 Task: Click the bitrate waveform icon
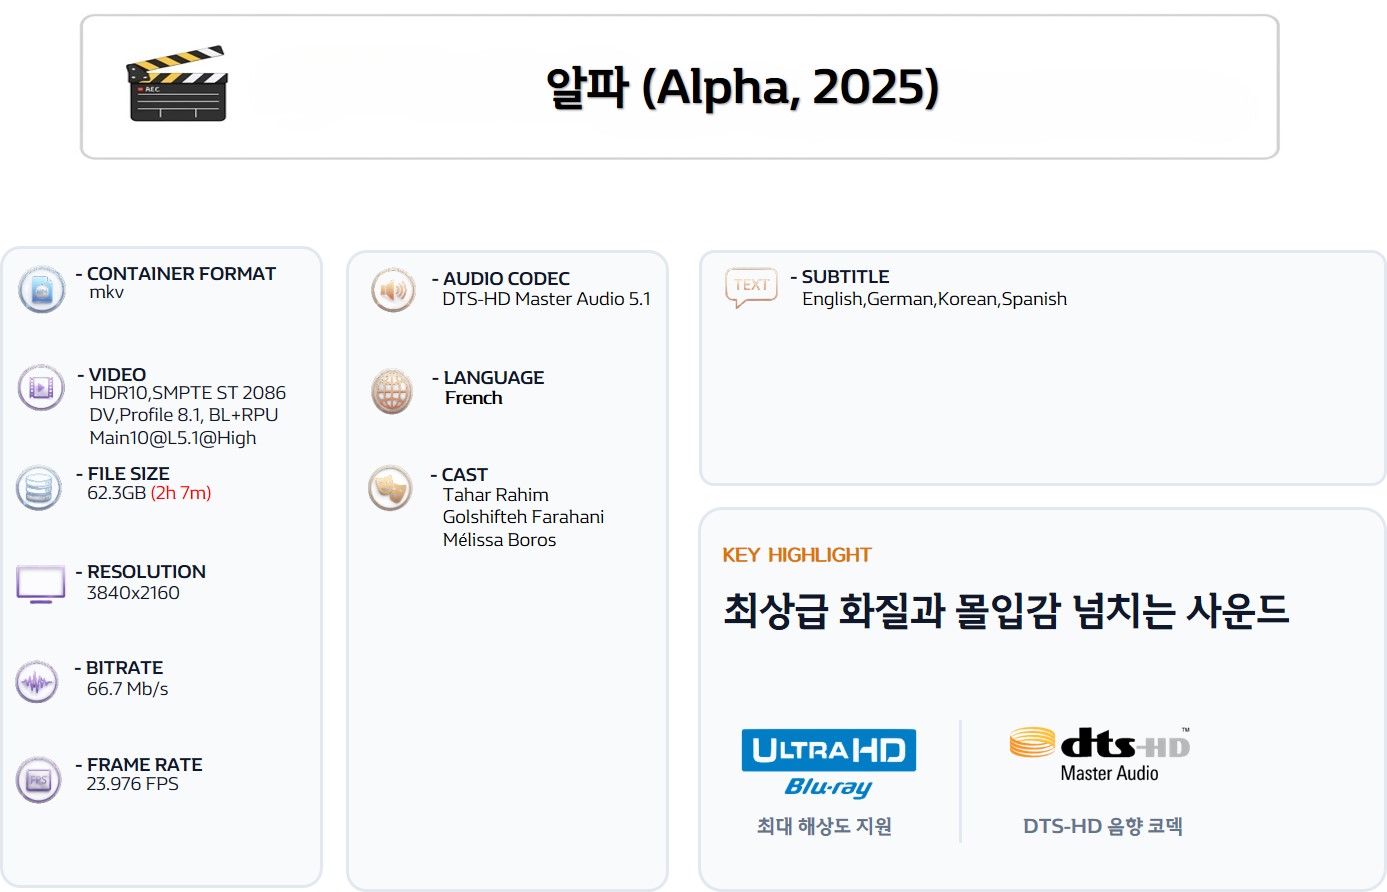tap(38, 683)
